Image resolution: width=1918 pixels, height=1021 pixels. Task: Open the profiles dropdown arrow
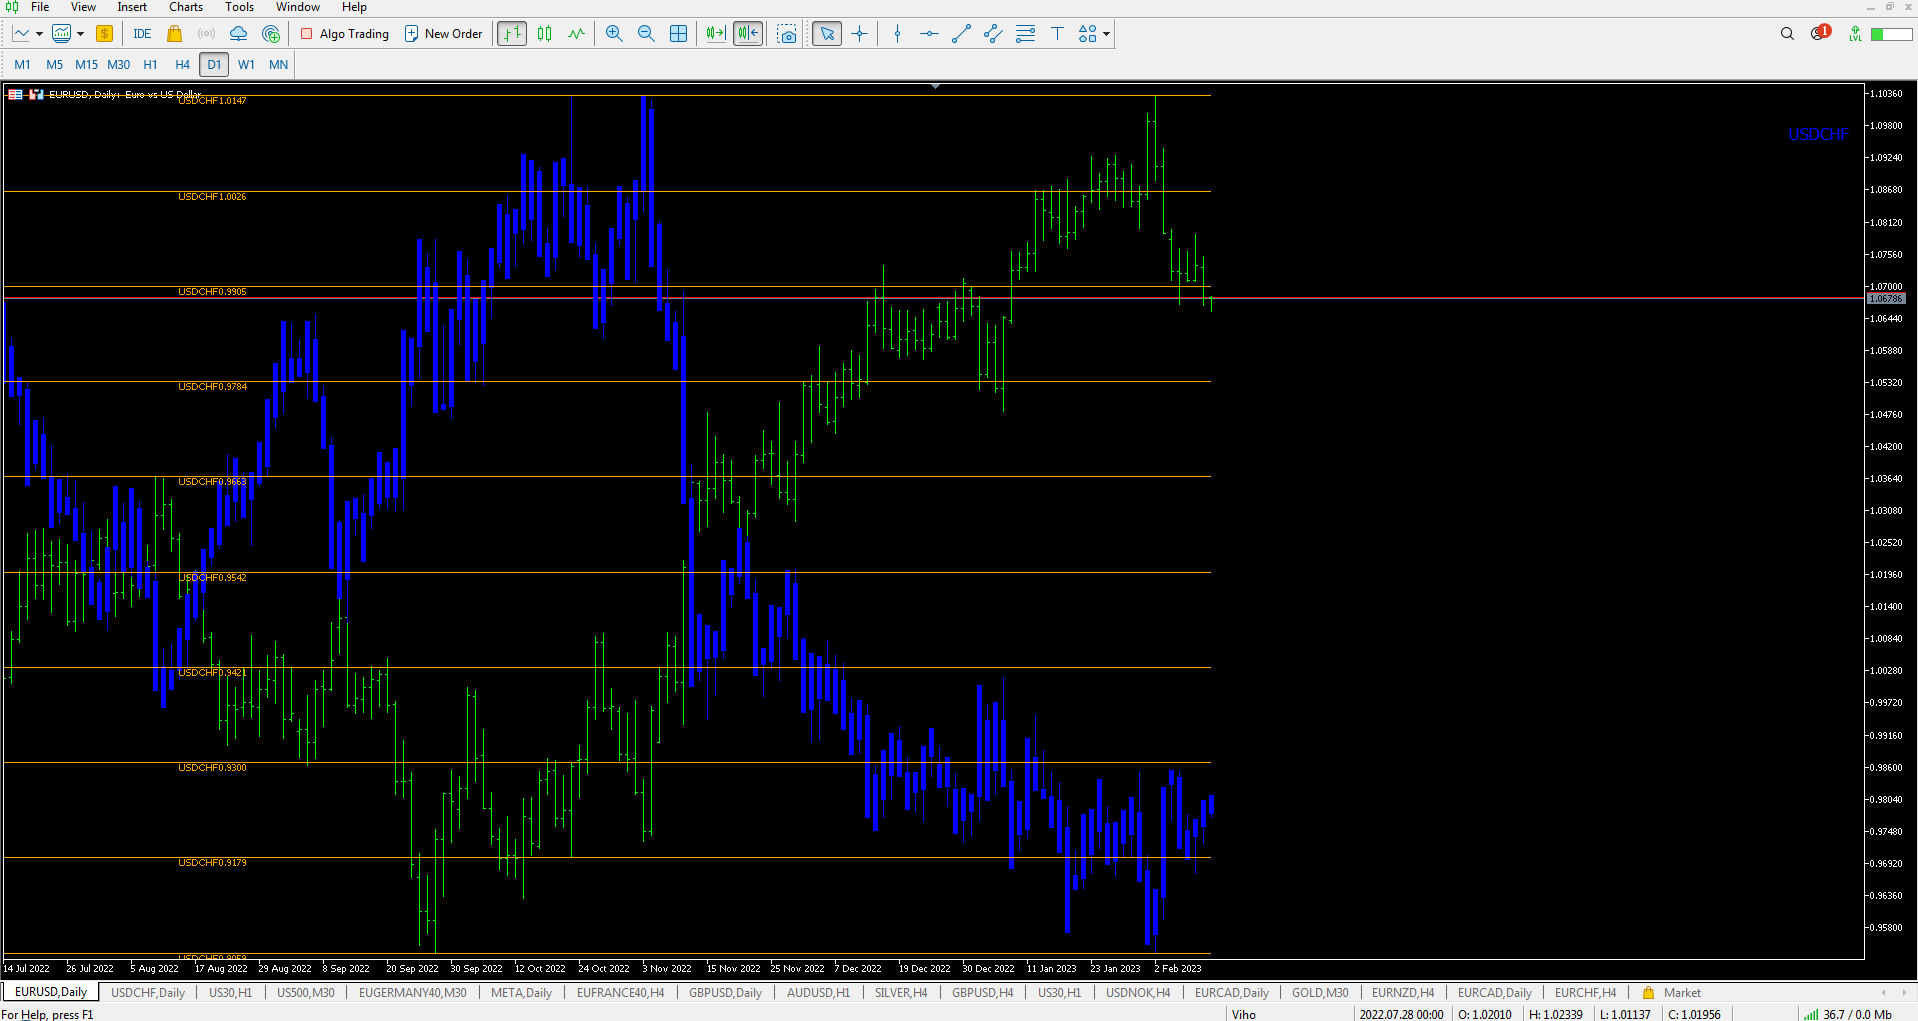80,34
